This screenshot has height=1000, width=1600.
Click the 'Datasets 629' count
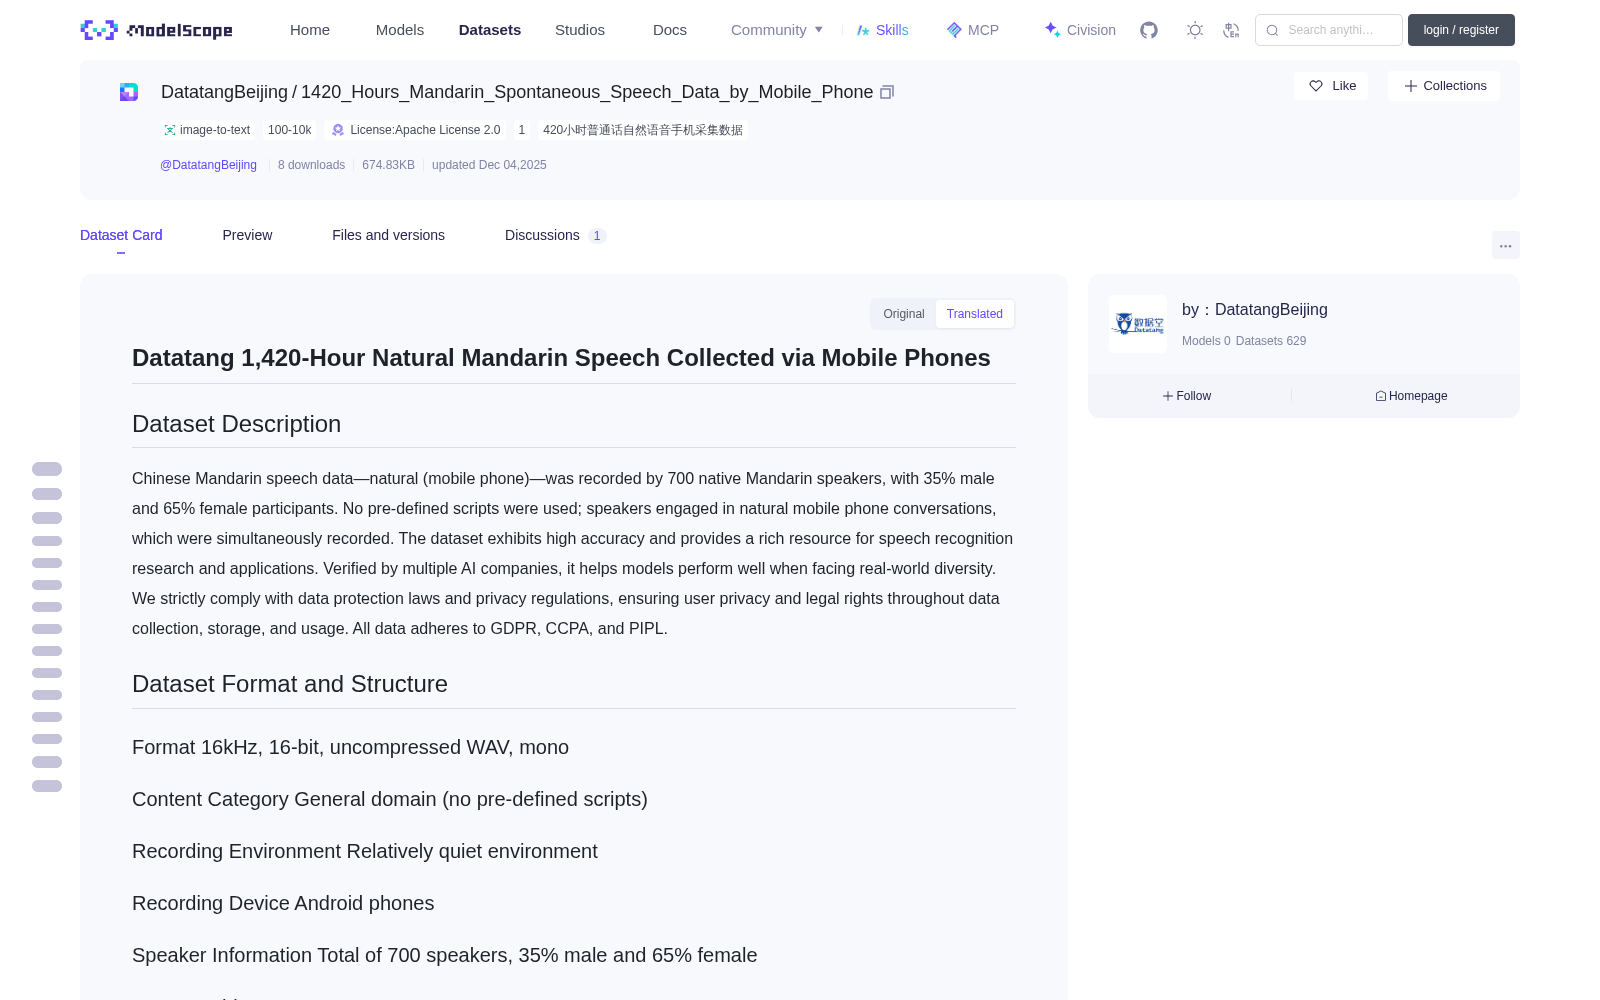click(x=1271, y=341)
